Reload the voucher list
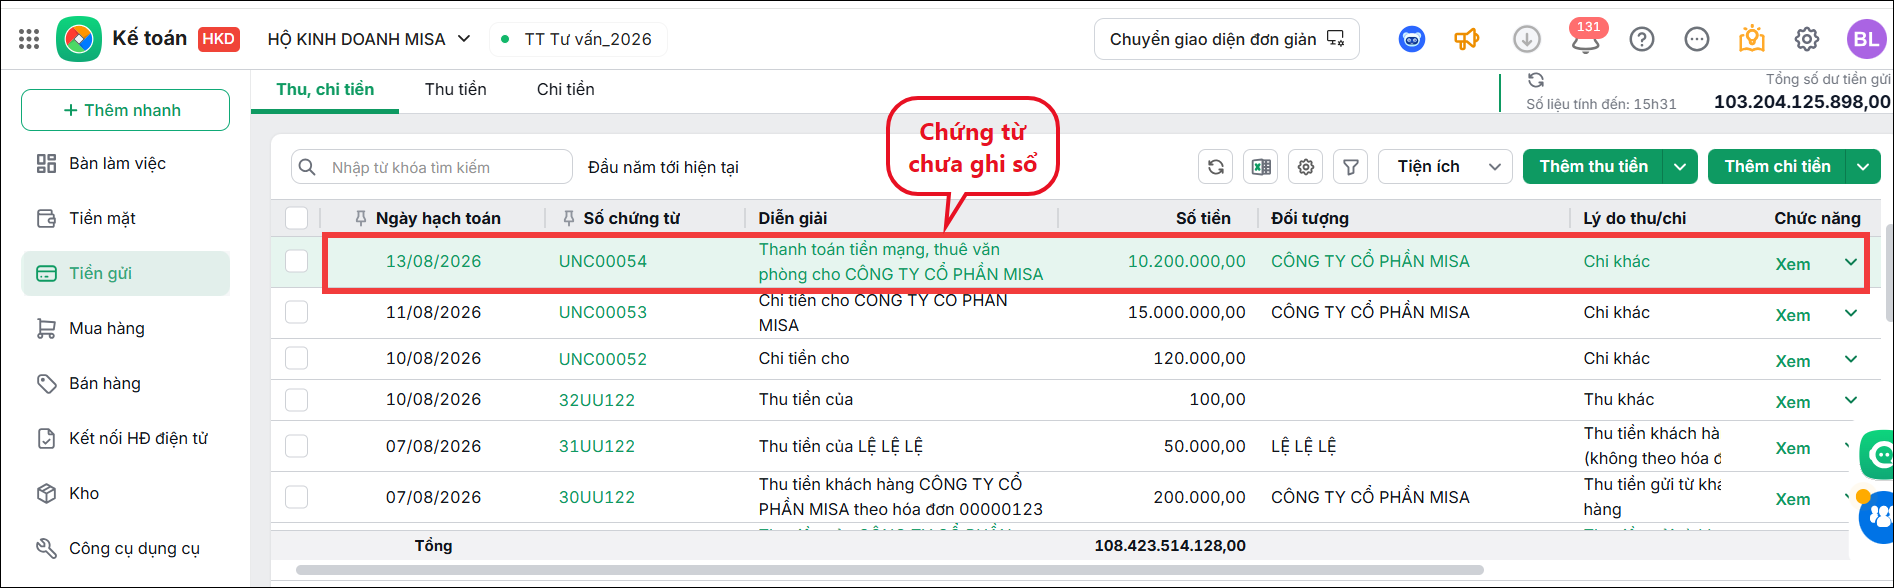 1215,167
